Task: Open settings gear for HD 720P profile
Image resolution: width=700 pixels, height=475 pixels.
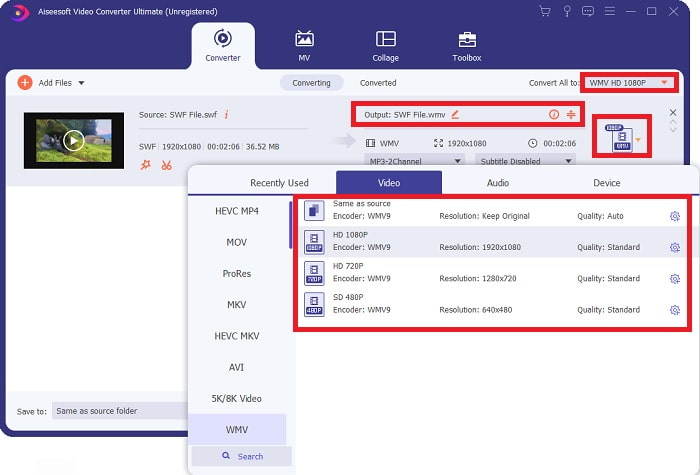Action: 675,279
